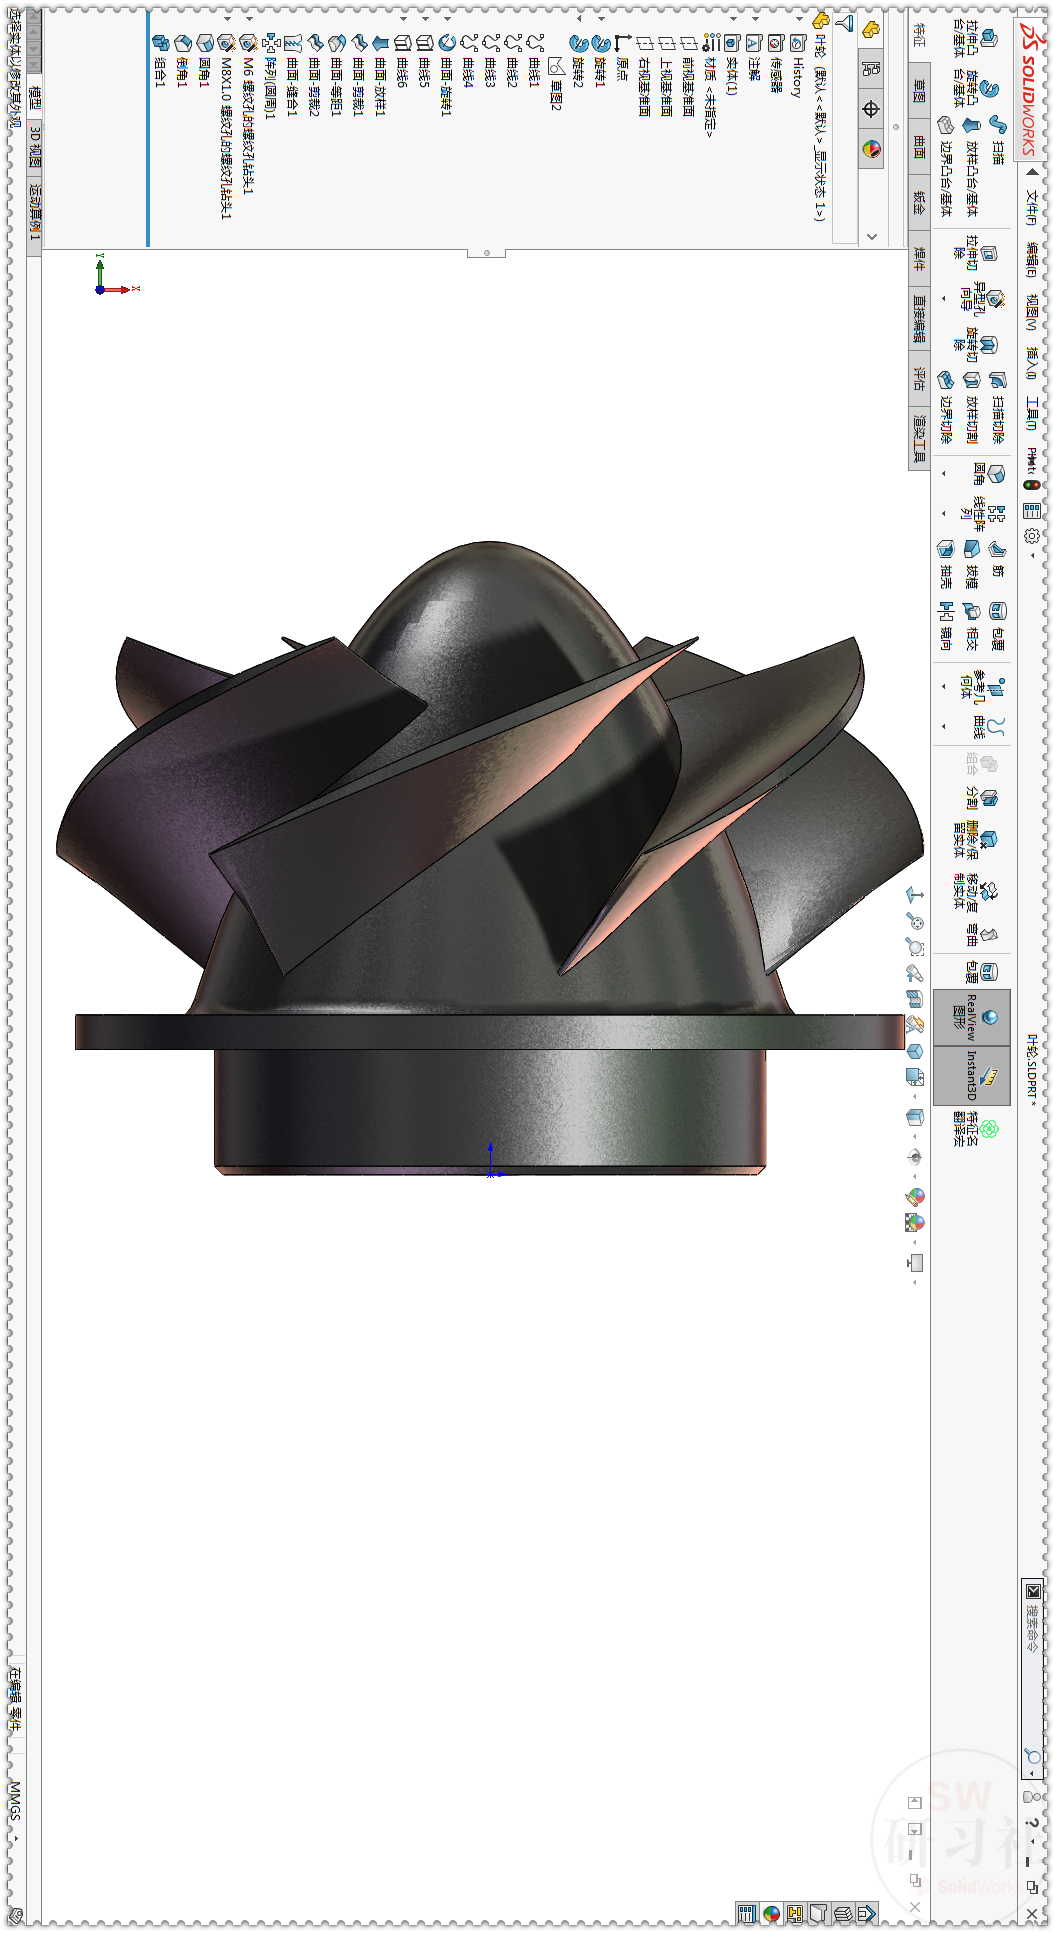Open the 评估 evaluate tab
Image resolution: width=1055 pixels, height=1933 pixels.
(919, 378)
